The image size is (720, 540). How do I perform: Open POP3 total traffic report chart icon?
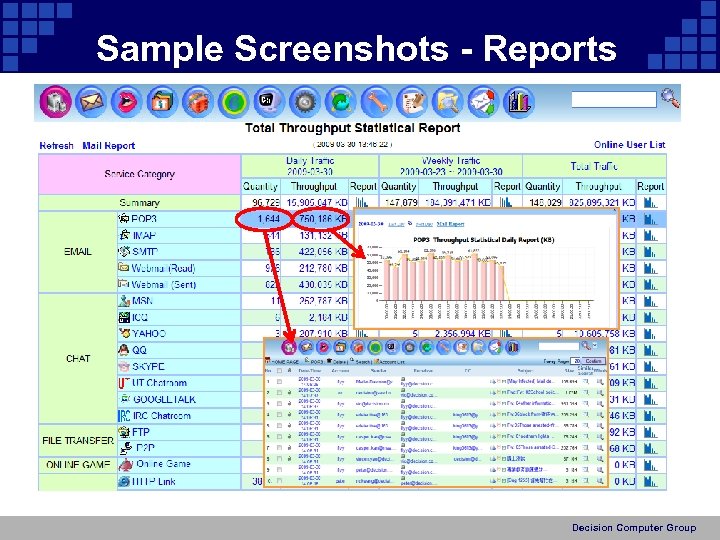pyautogui.click(x=650, y=219)
